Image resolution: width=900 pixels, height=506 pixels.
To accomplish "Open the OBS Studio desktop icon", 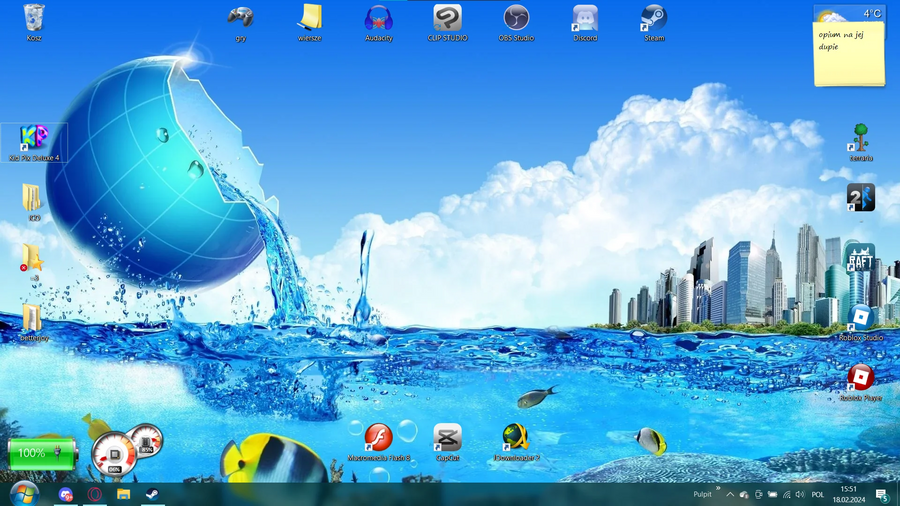I will pyautogui.click(x=516, y=20).
